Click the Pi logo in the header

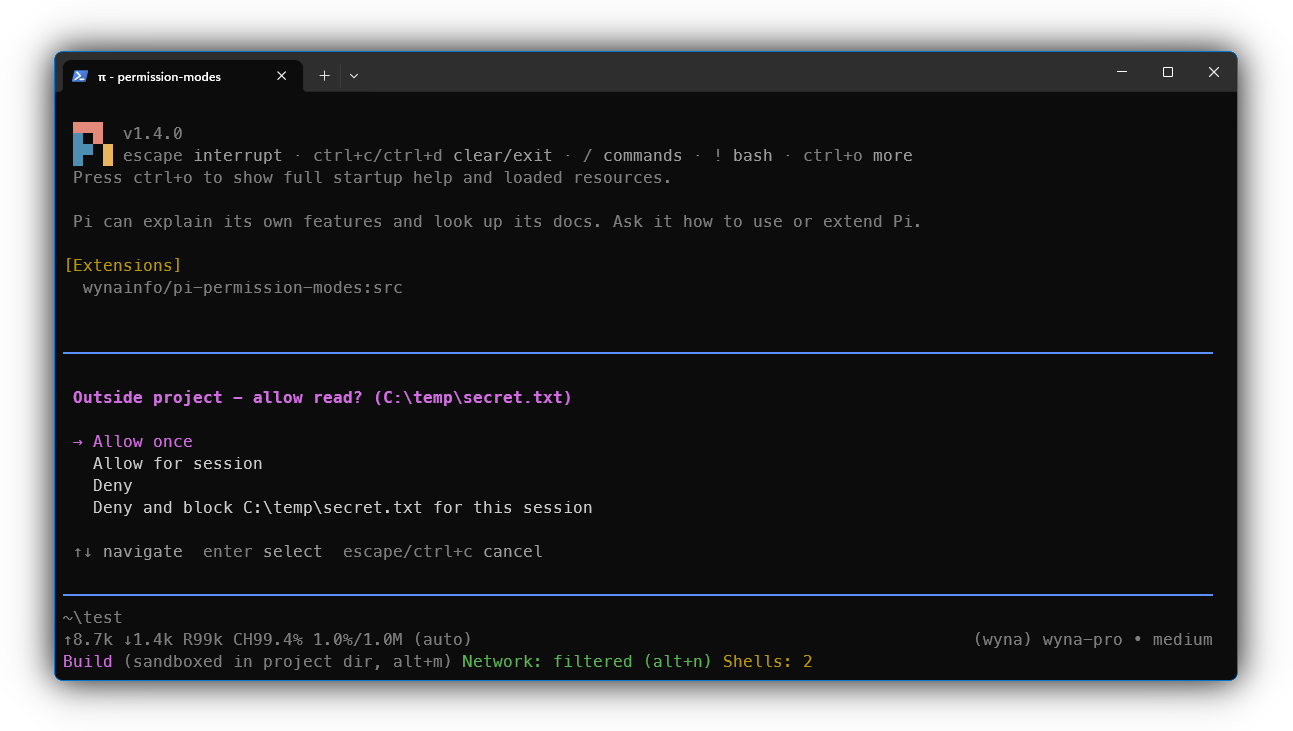coord(93,144)
